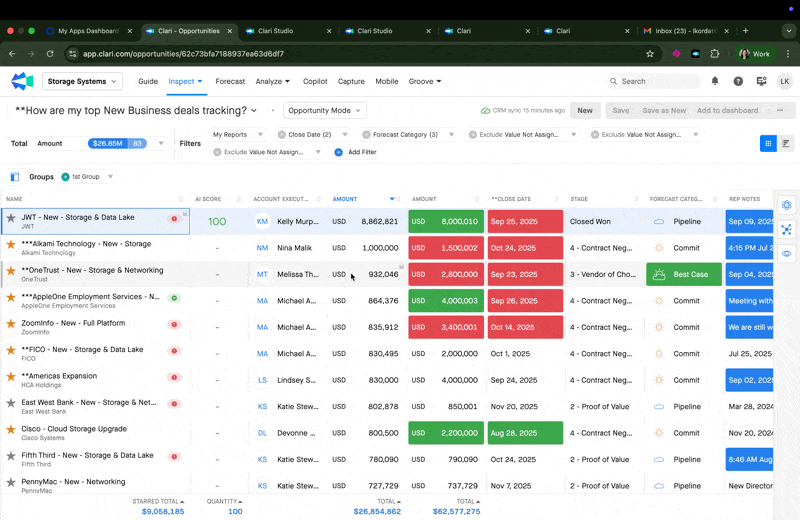Toggle the star on the East West Bank deal
Viewport: 800px width, 520px height.
coord(11,403)
